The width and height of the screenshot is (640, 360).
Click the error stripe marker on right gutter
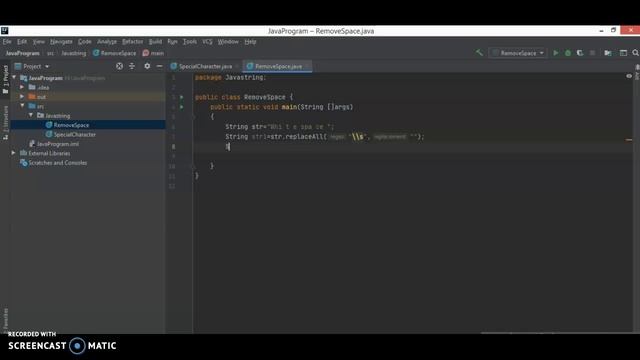pyautogui.click(x=629, y=140)
